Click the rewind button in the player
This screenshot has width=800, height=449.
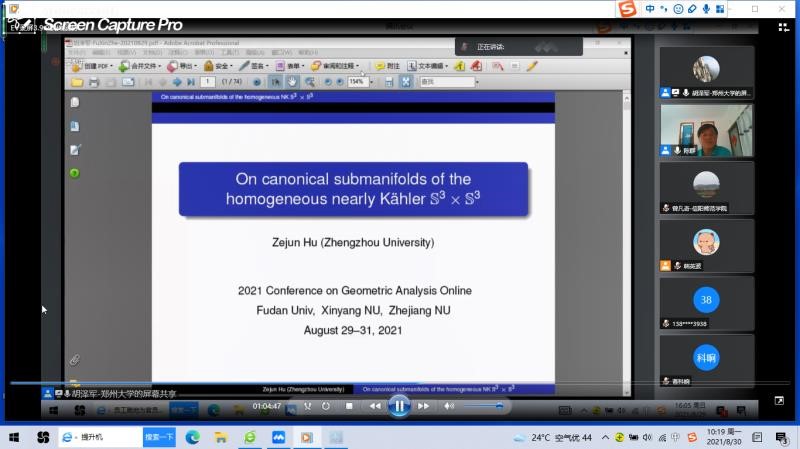pyautogui.click(x=374, y=406)
